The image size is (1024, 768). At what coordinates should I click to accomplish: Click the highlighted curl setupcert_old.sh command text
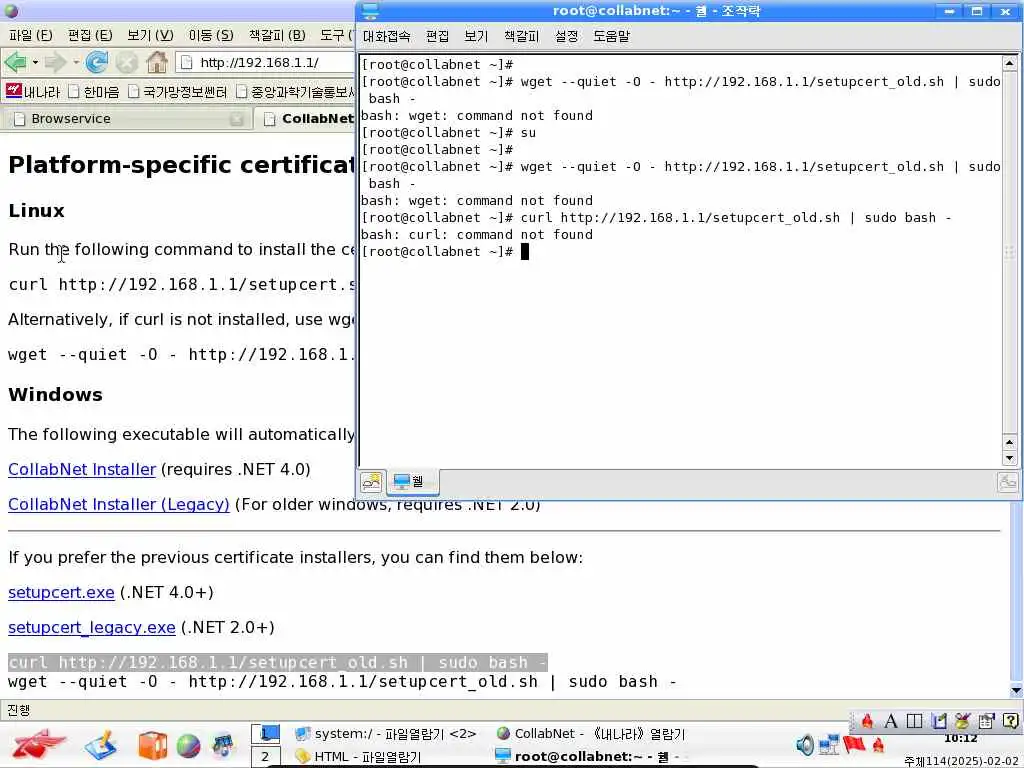pos(278,662)
